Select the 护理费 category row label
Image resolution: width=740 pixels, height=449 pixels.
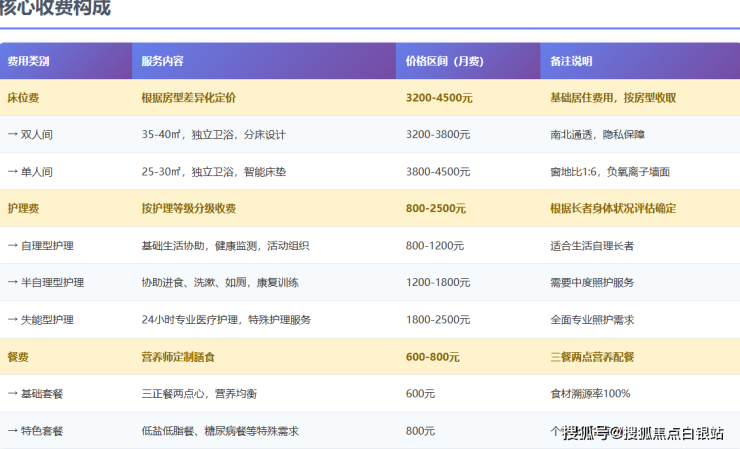tap(23, 209)
